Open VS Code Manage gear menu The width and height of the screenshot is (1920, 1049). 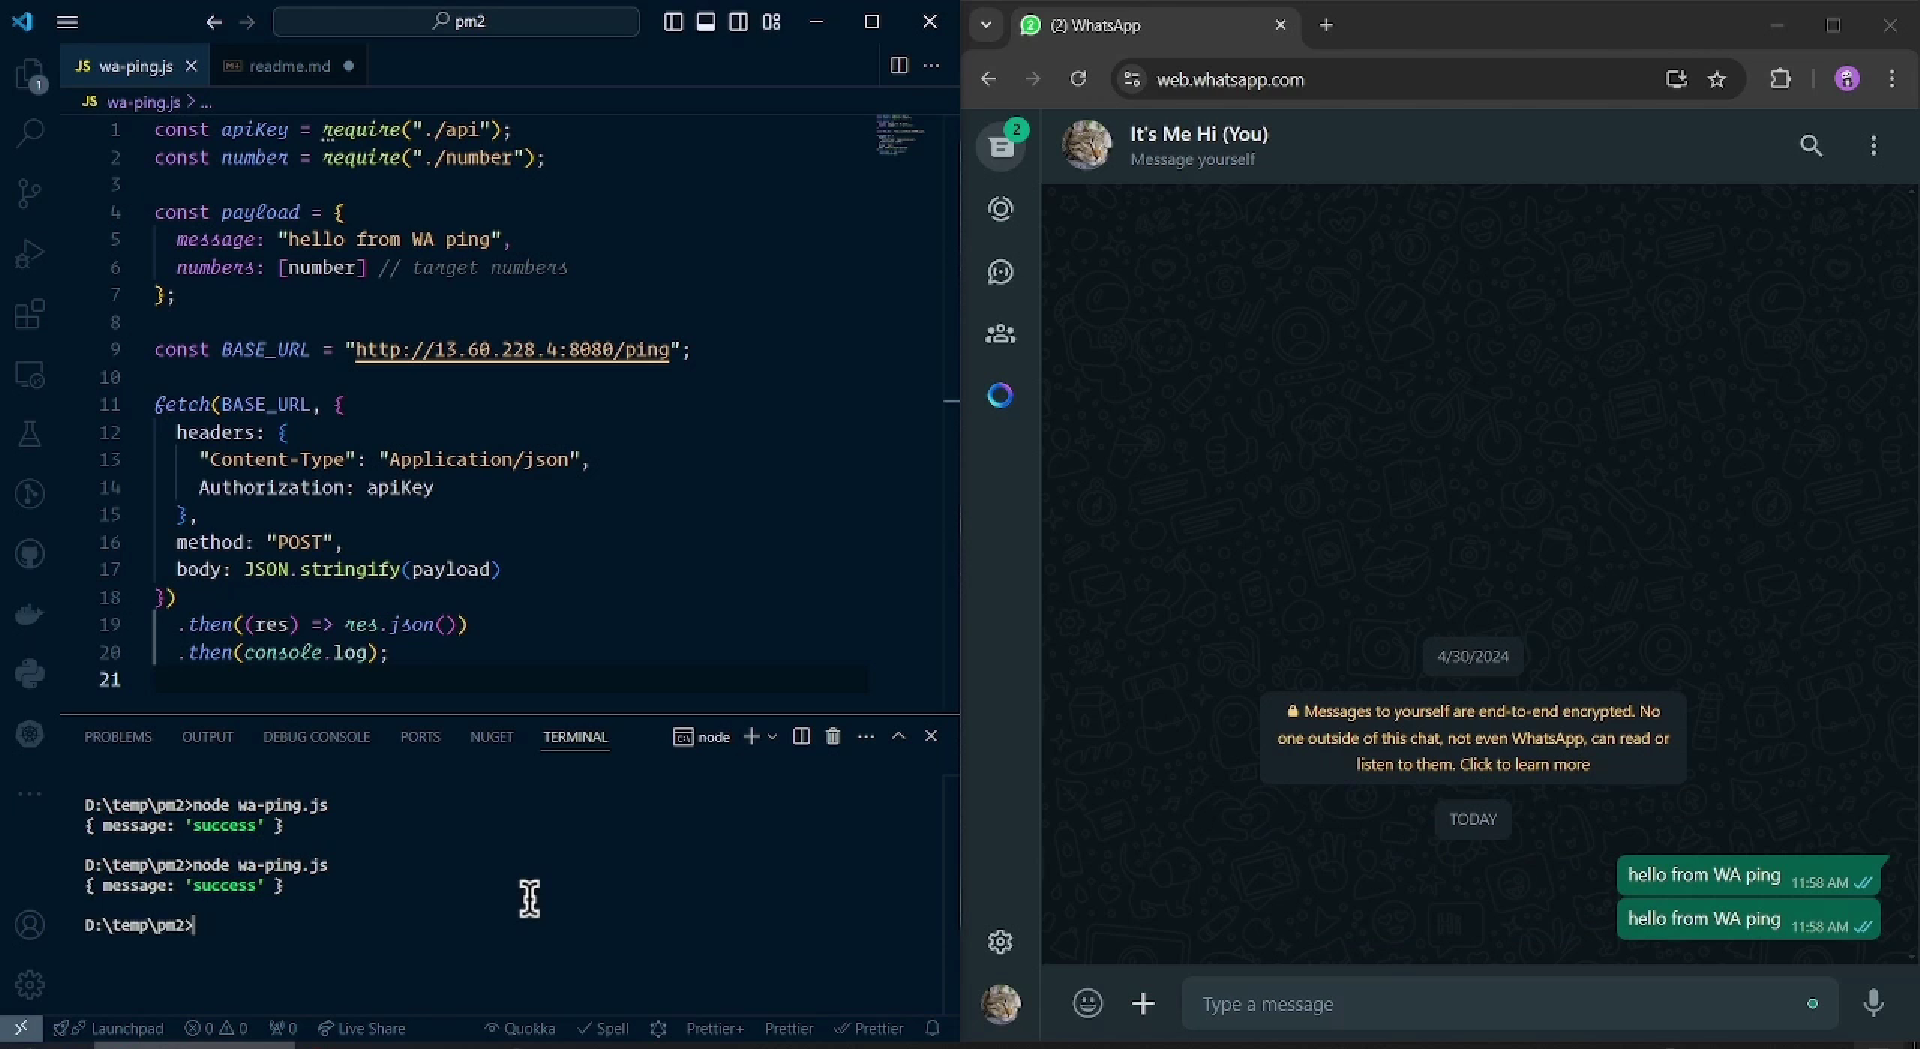pos(30,984)
